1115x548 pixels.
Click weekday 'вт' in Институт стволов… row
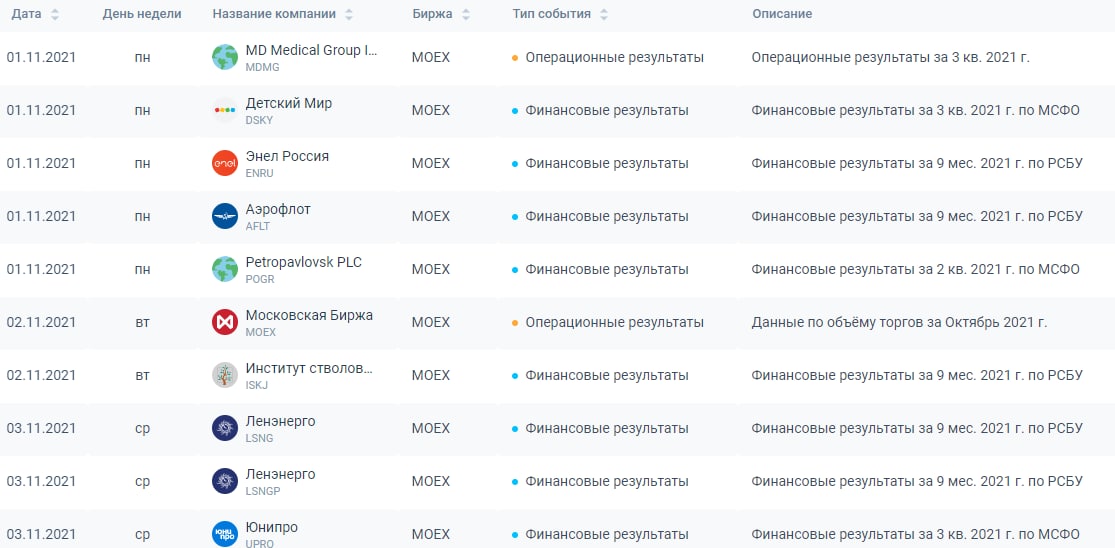click(x=142, y=375)
